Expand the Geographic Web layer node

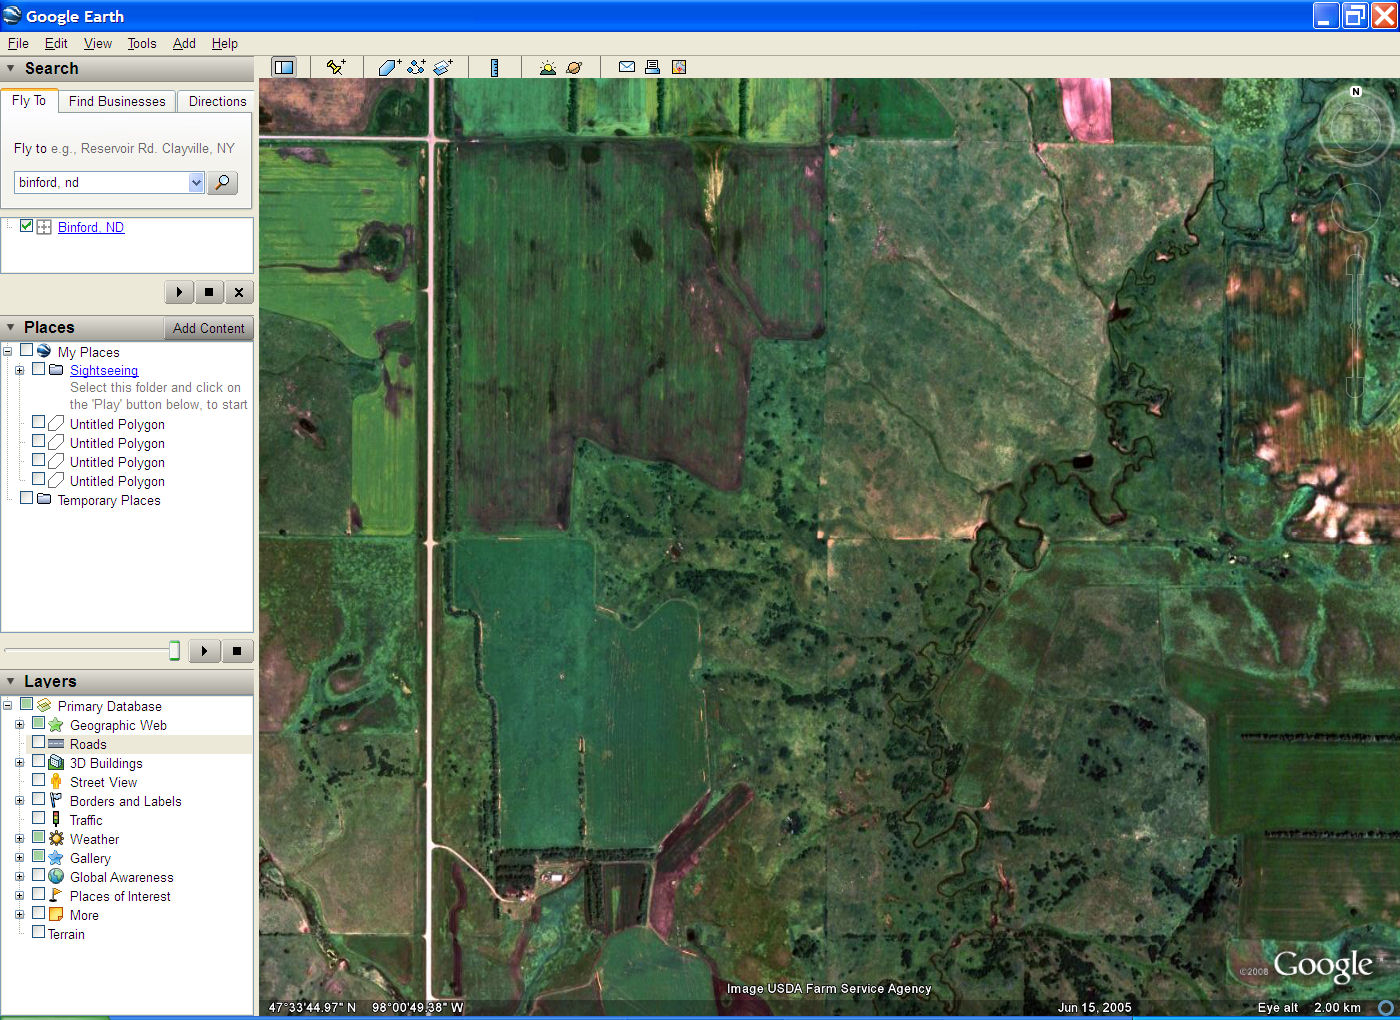coord(19,725)
